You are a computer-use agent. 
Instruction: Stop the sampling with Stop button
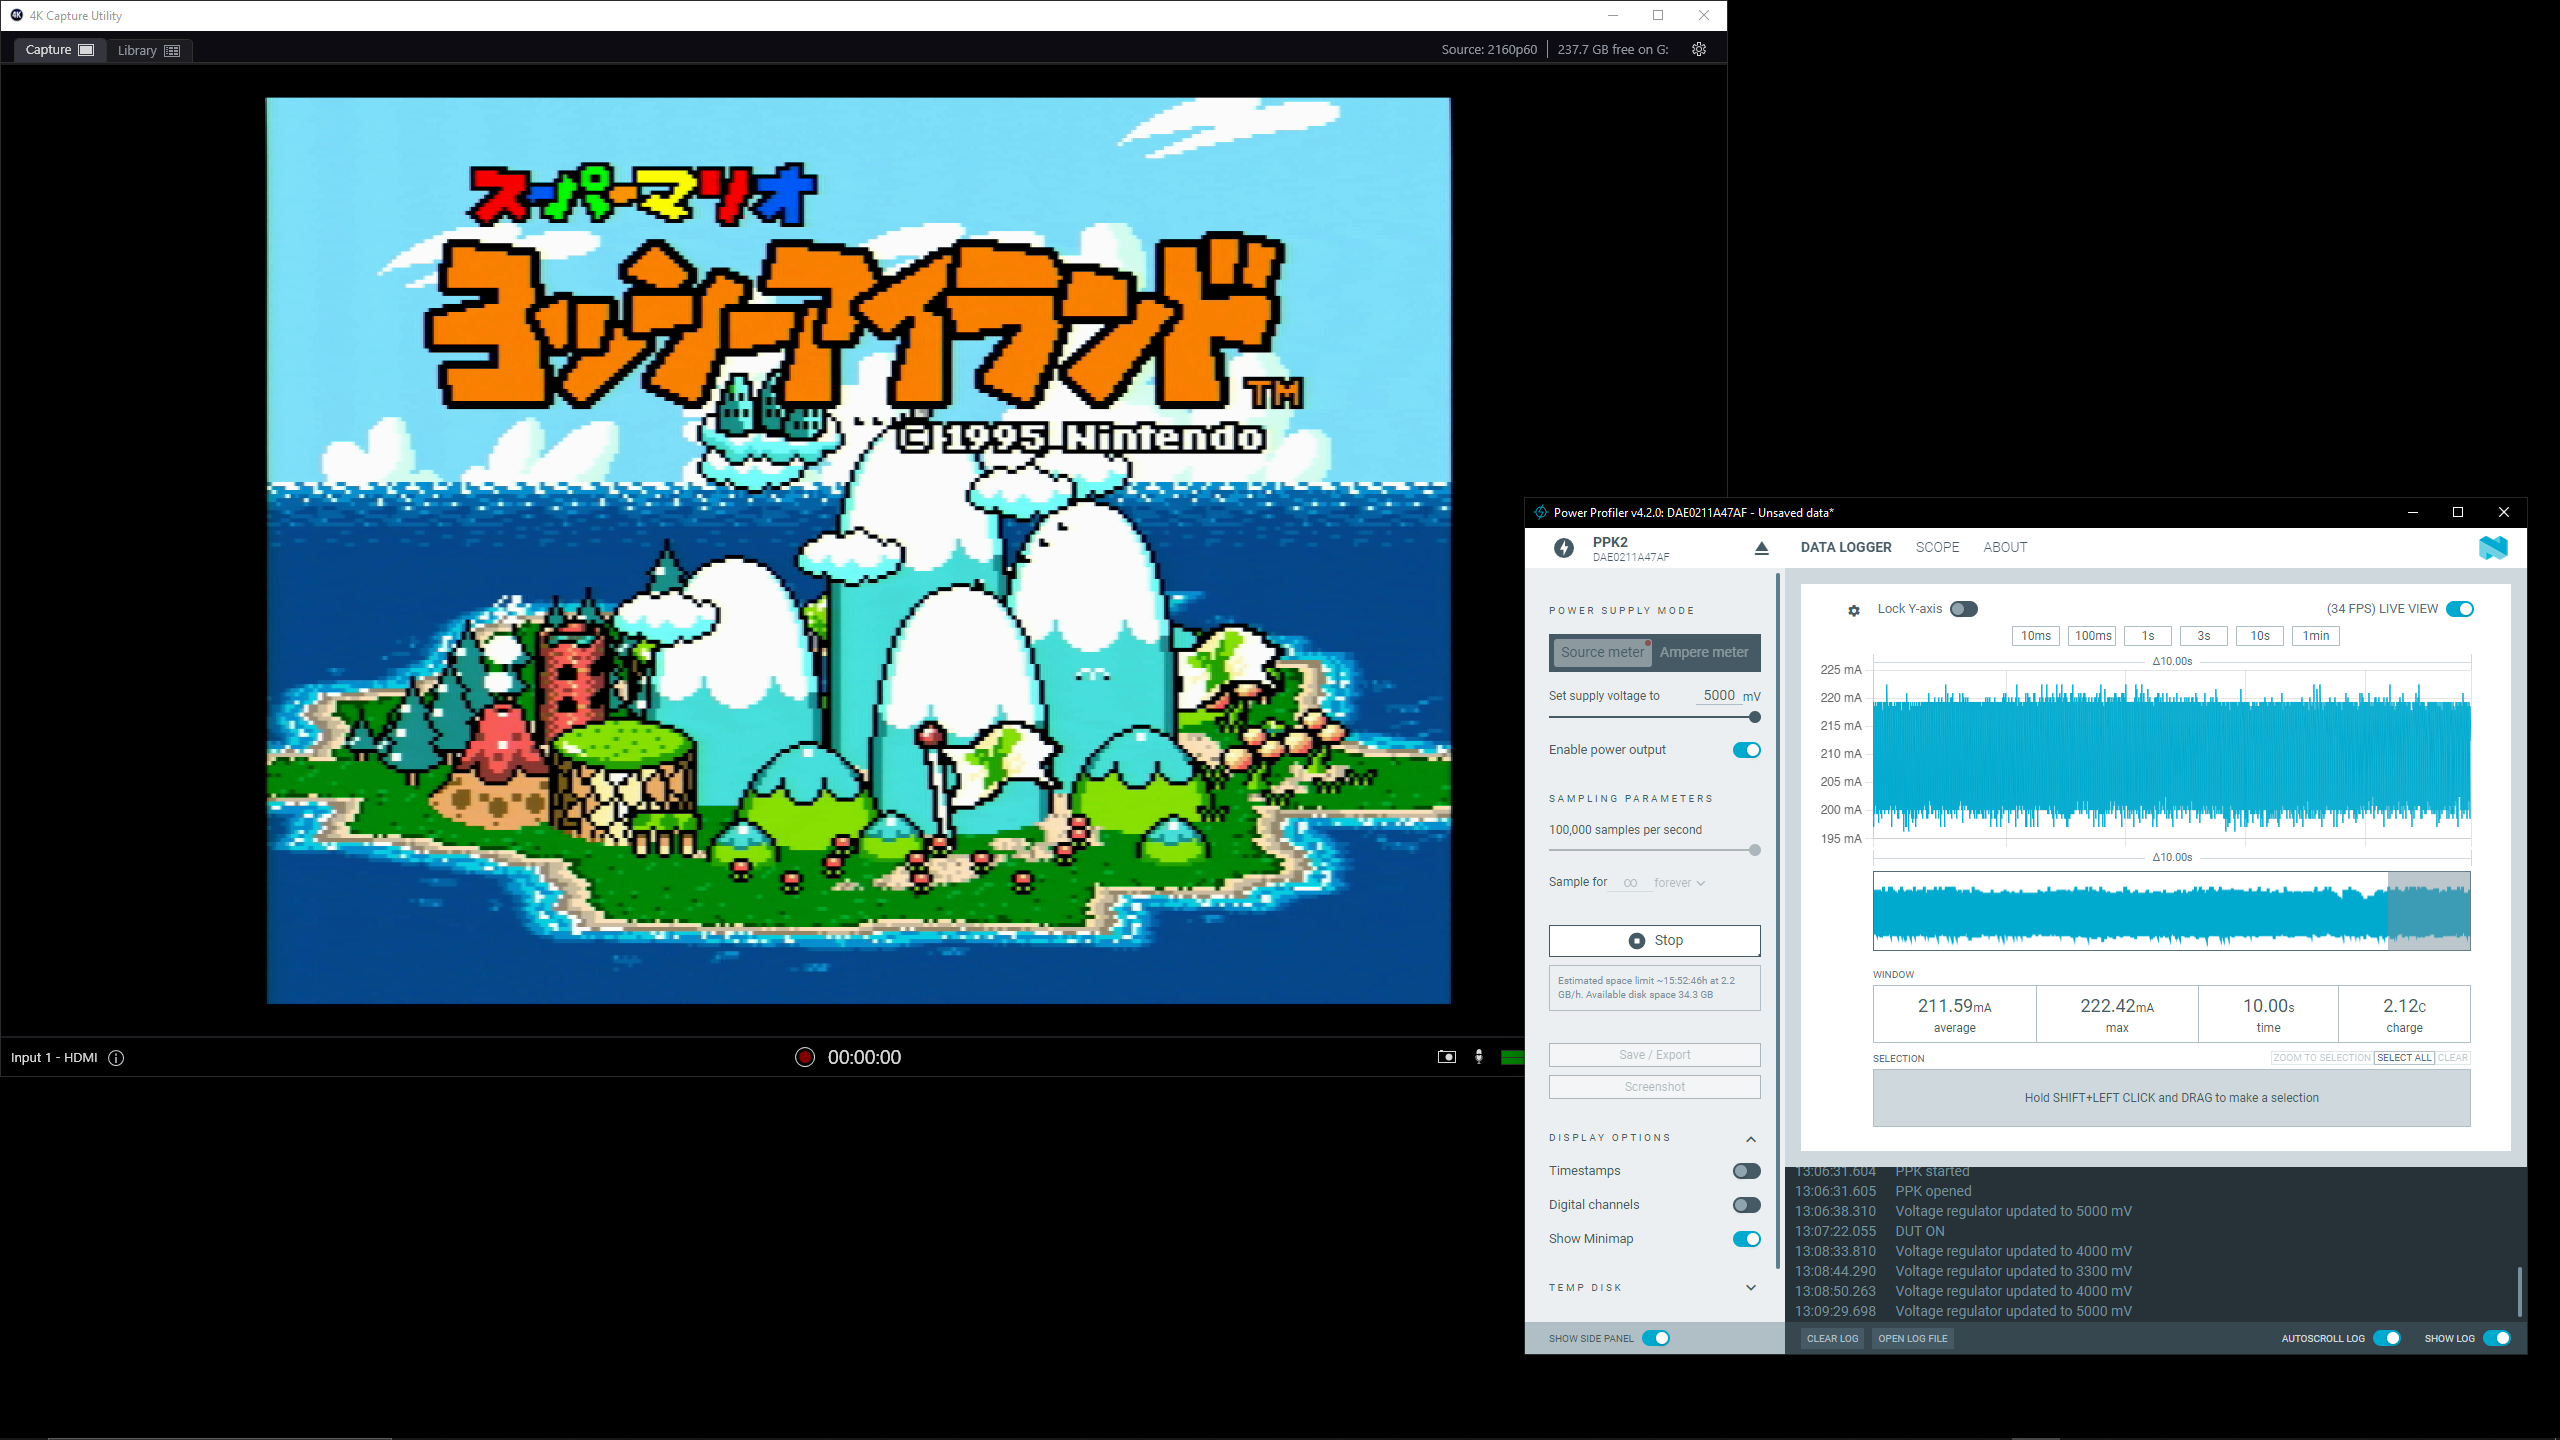pos(1655,941)
